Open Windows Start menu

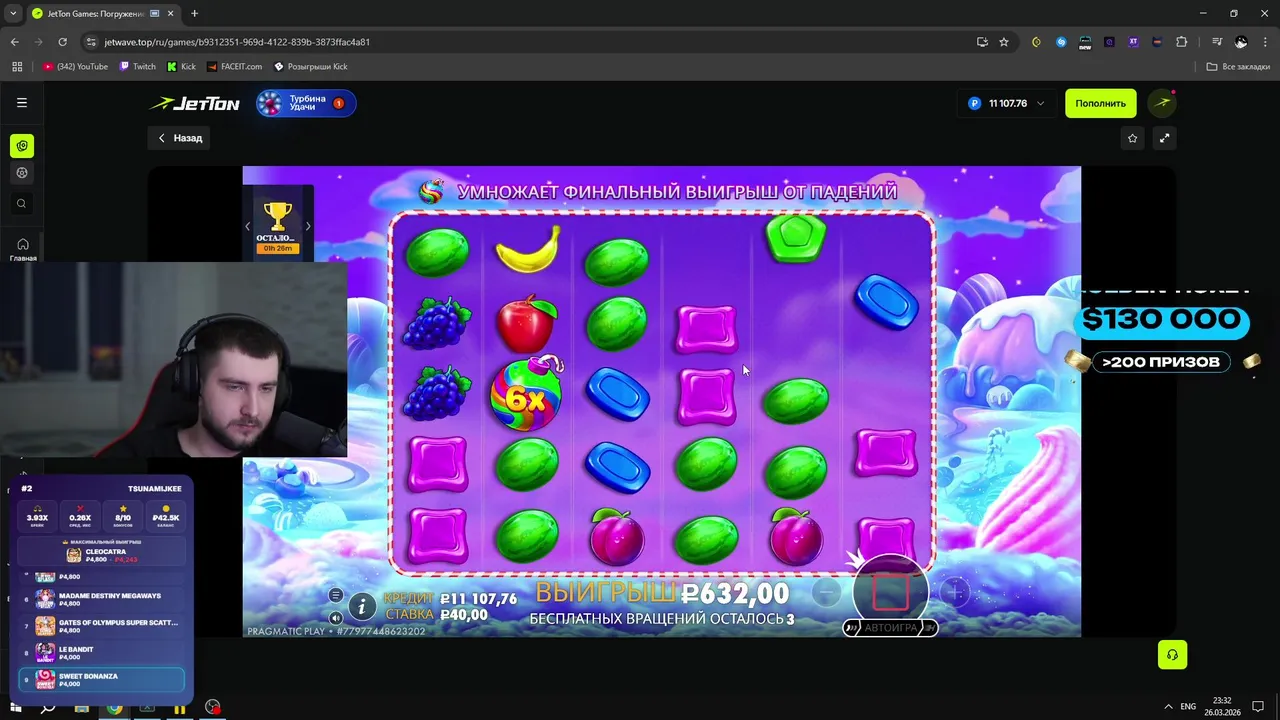[16, 708]
